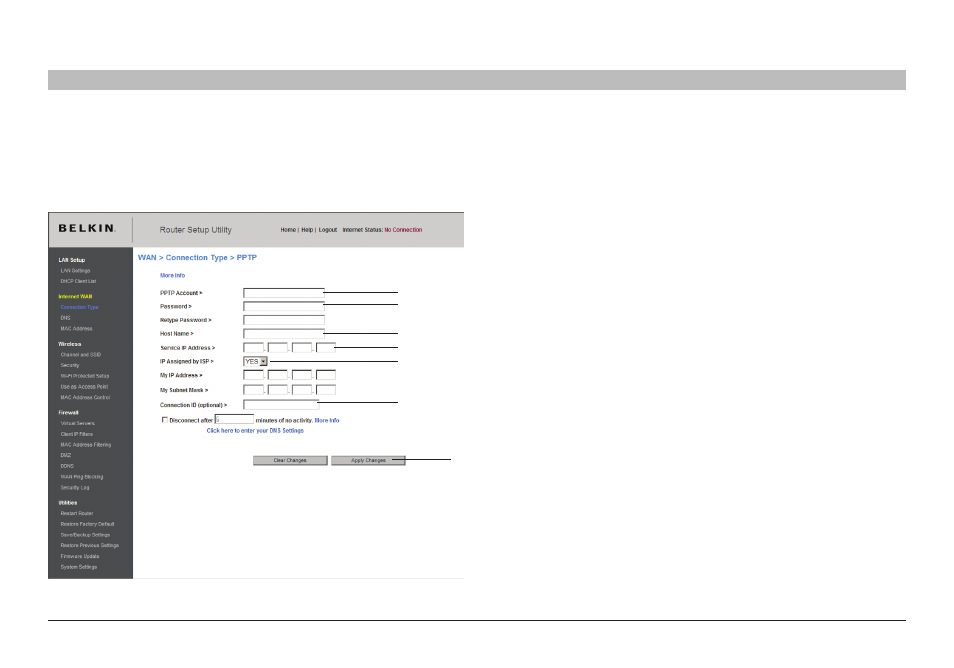Focus the Password input field
Image resolution: width=954 pixels, height=668 pixels.
click(284, 306)
